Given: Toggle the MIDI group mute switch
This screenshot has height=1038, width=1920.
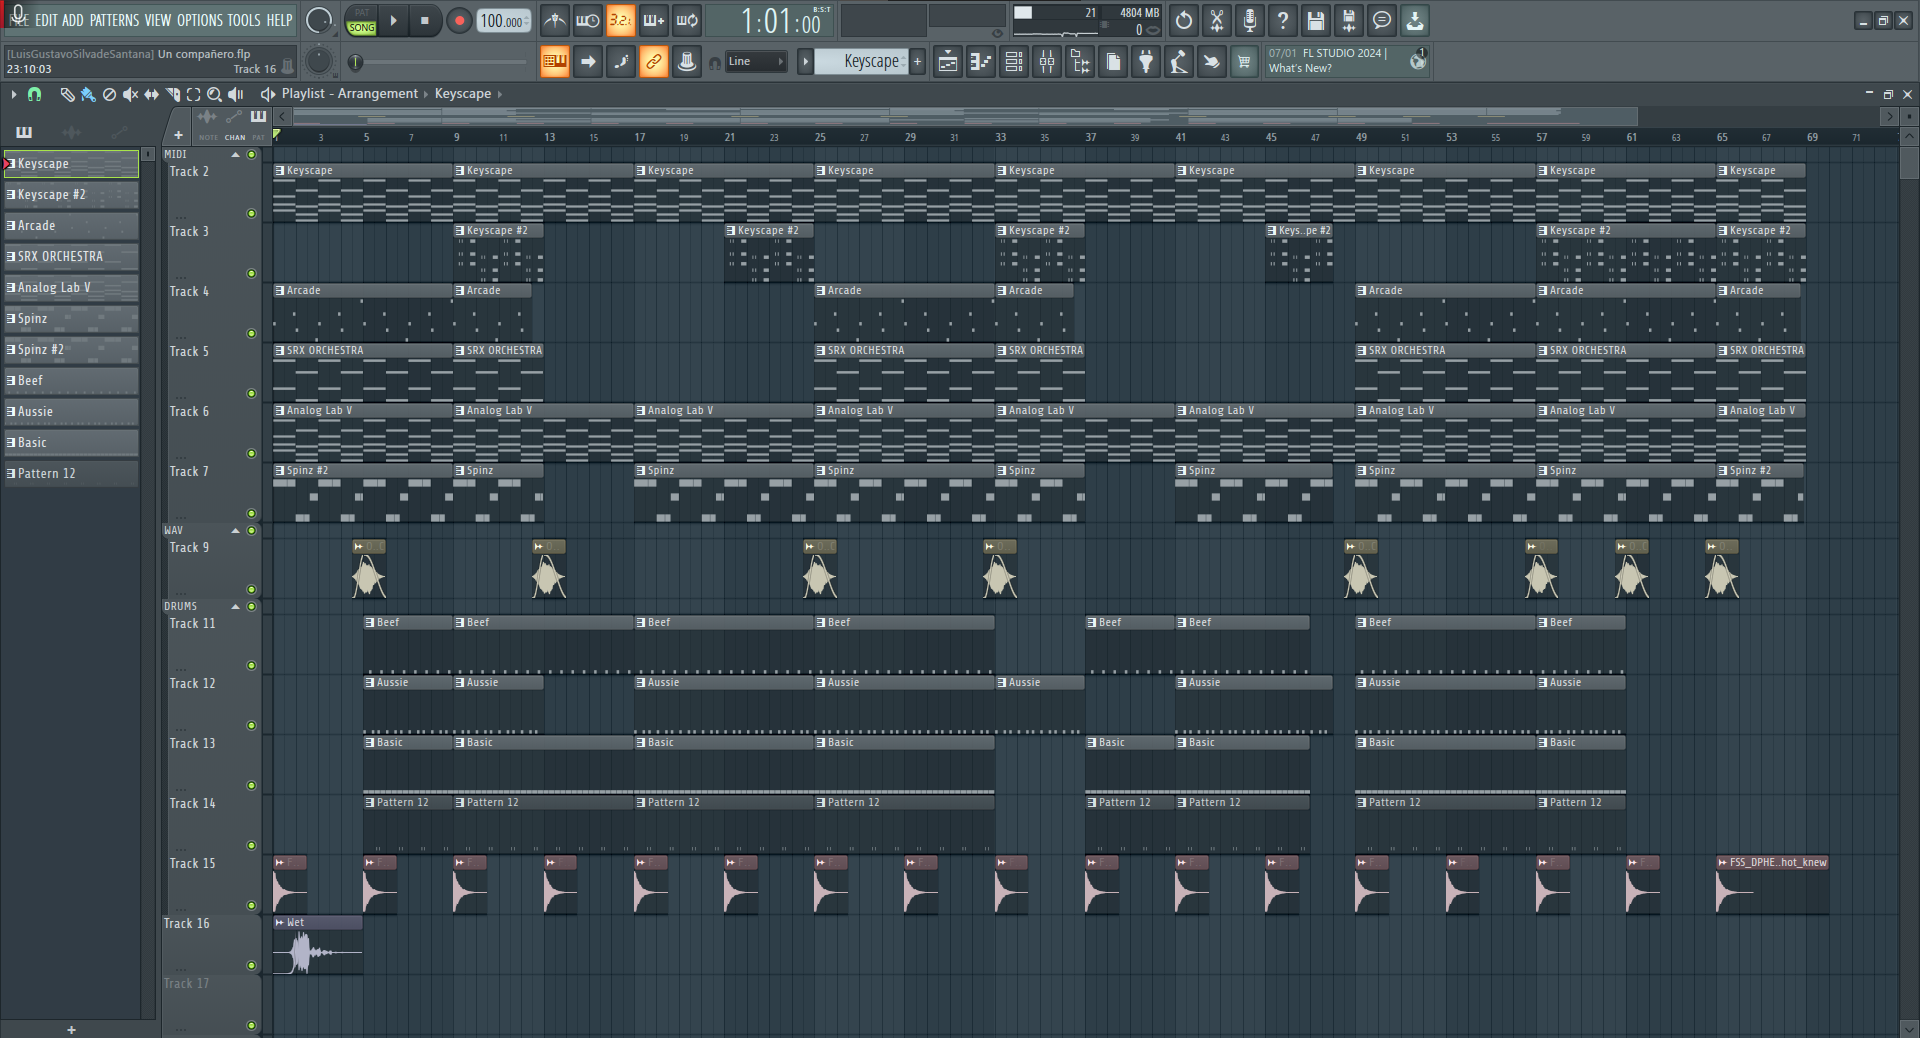Looking at the screenshot, I should point(251,154).
